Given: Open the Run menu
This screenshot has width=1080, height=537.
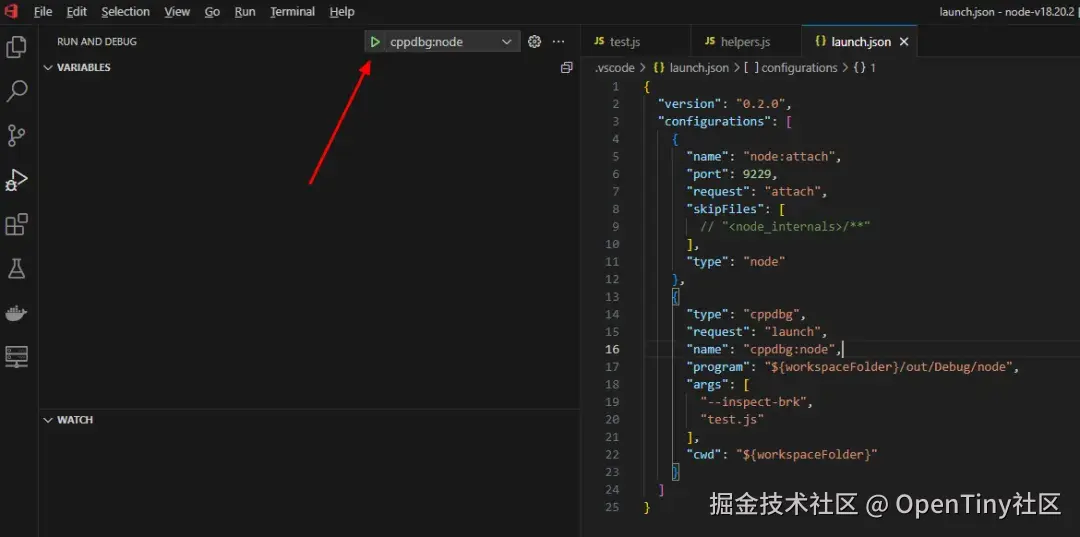Looking at the screenshot, I should [x=245, y=12].
